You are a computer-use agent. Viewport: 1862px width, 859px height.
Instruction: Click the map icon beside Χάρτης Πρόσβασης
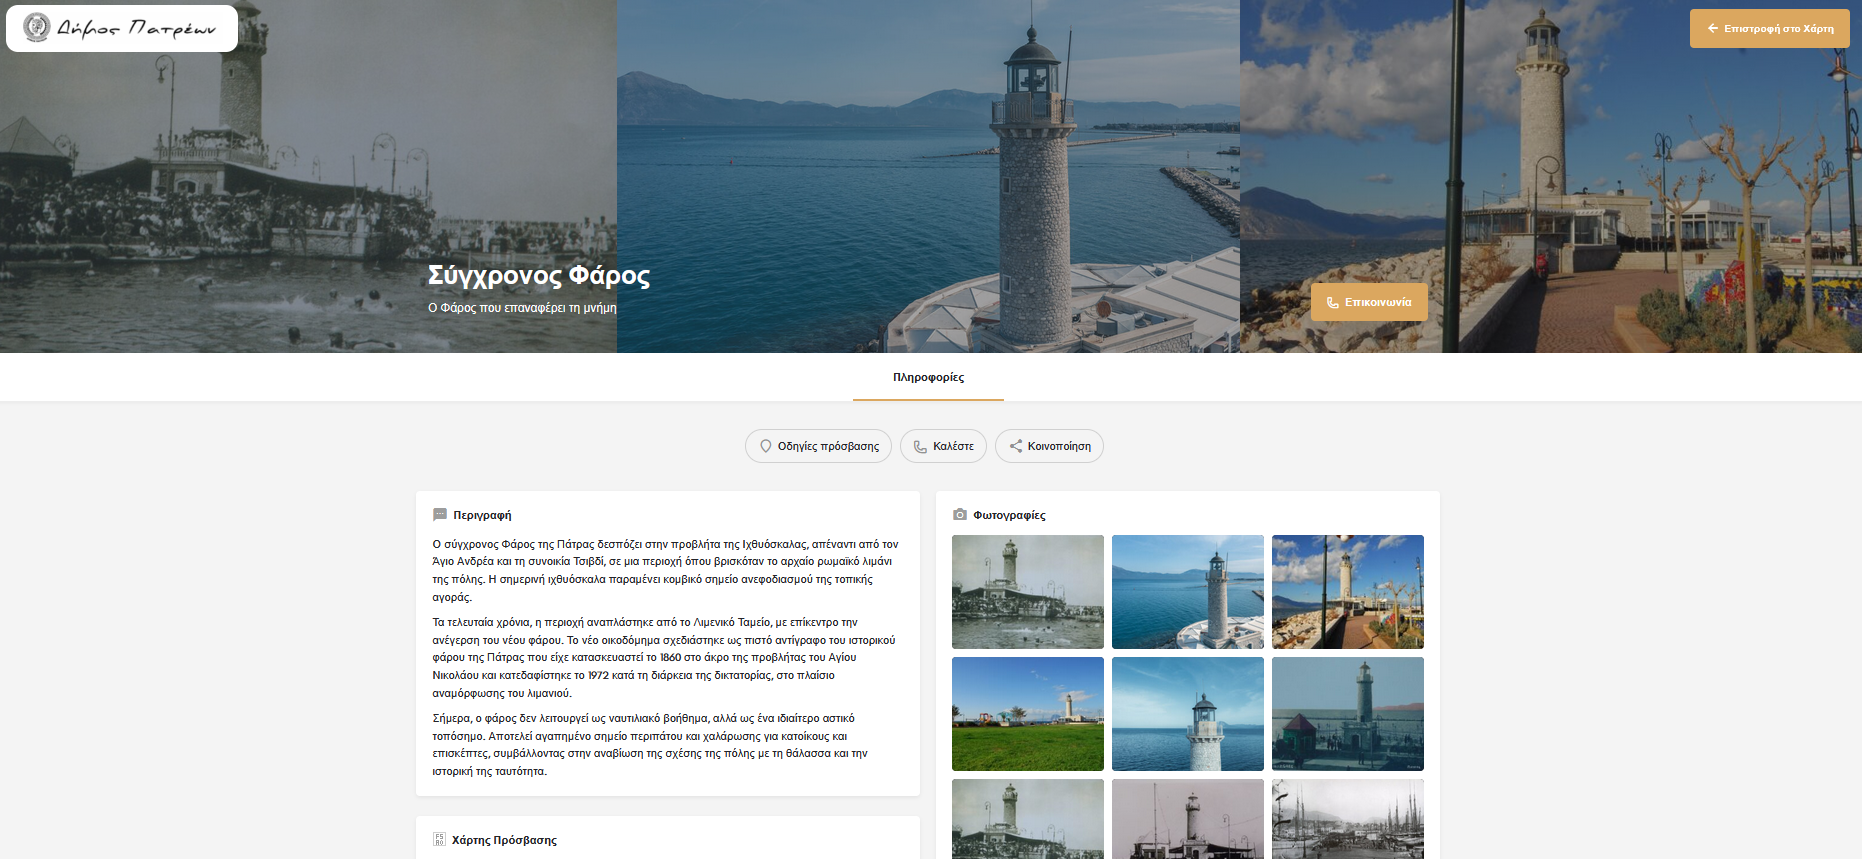tap(439, 840)
